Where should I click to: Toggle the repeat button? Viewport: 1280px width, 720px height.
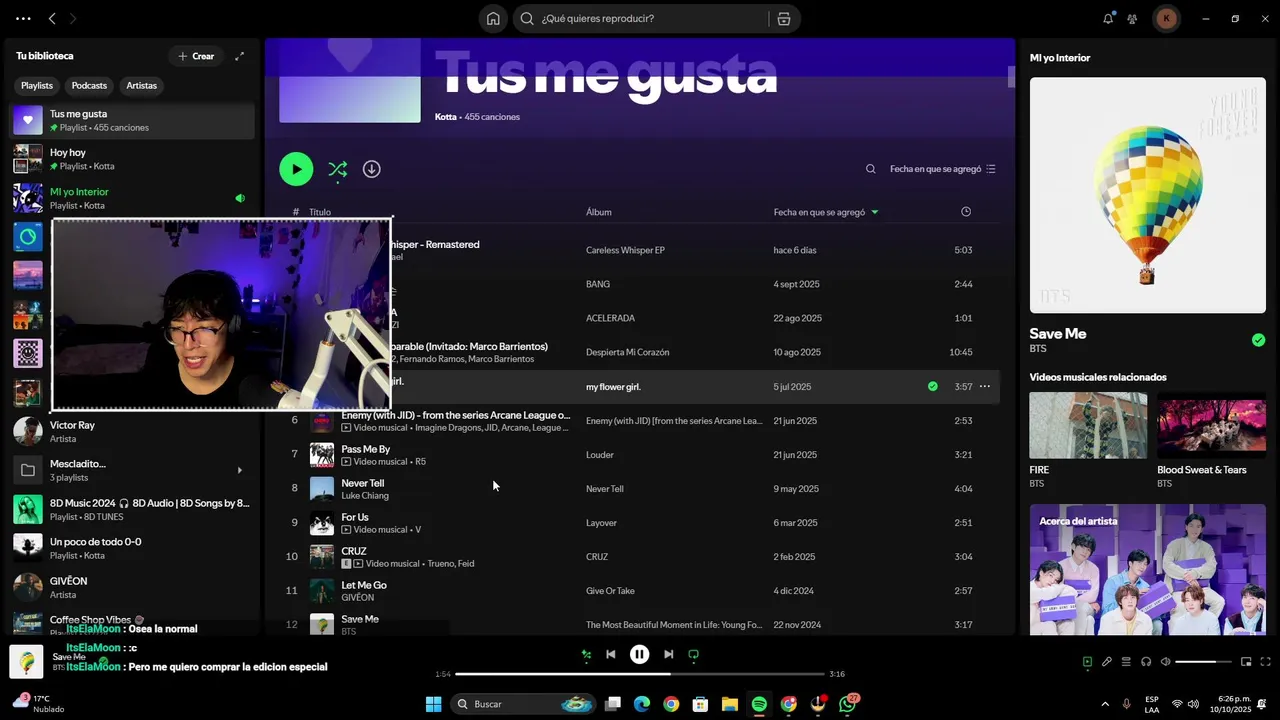click(693, 654)
